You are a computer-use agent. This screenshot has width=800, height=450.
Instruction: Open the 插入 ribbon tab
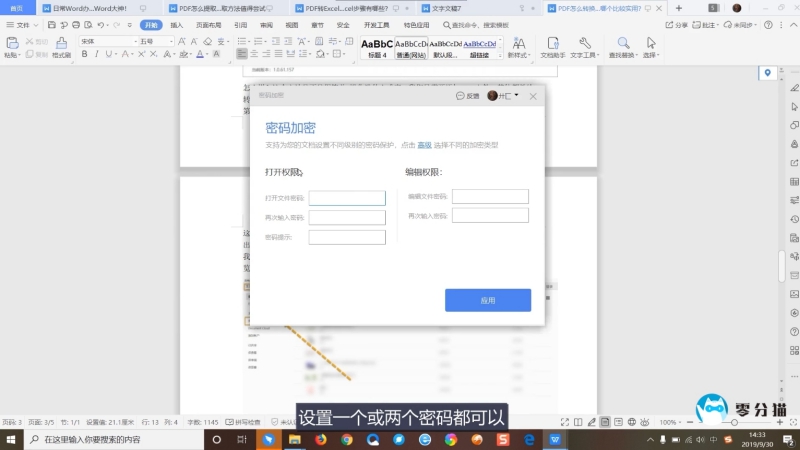click(x=177, y=24)
